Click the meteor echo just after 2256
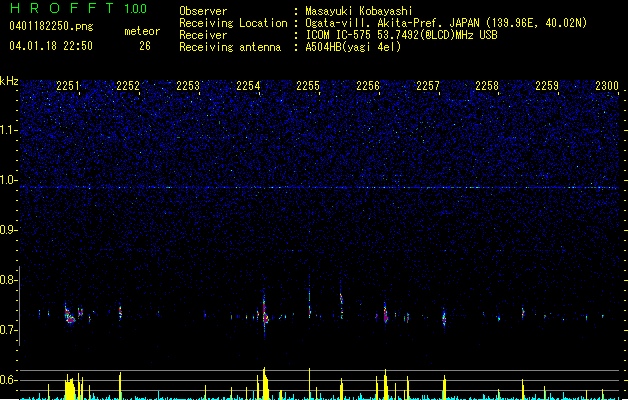This screenshot has height=400, width=629. click(386, 313)
